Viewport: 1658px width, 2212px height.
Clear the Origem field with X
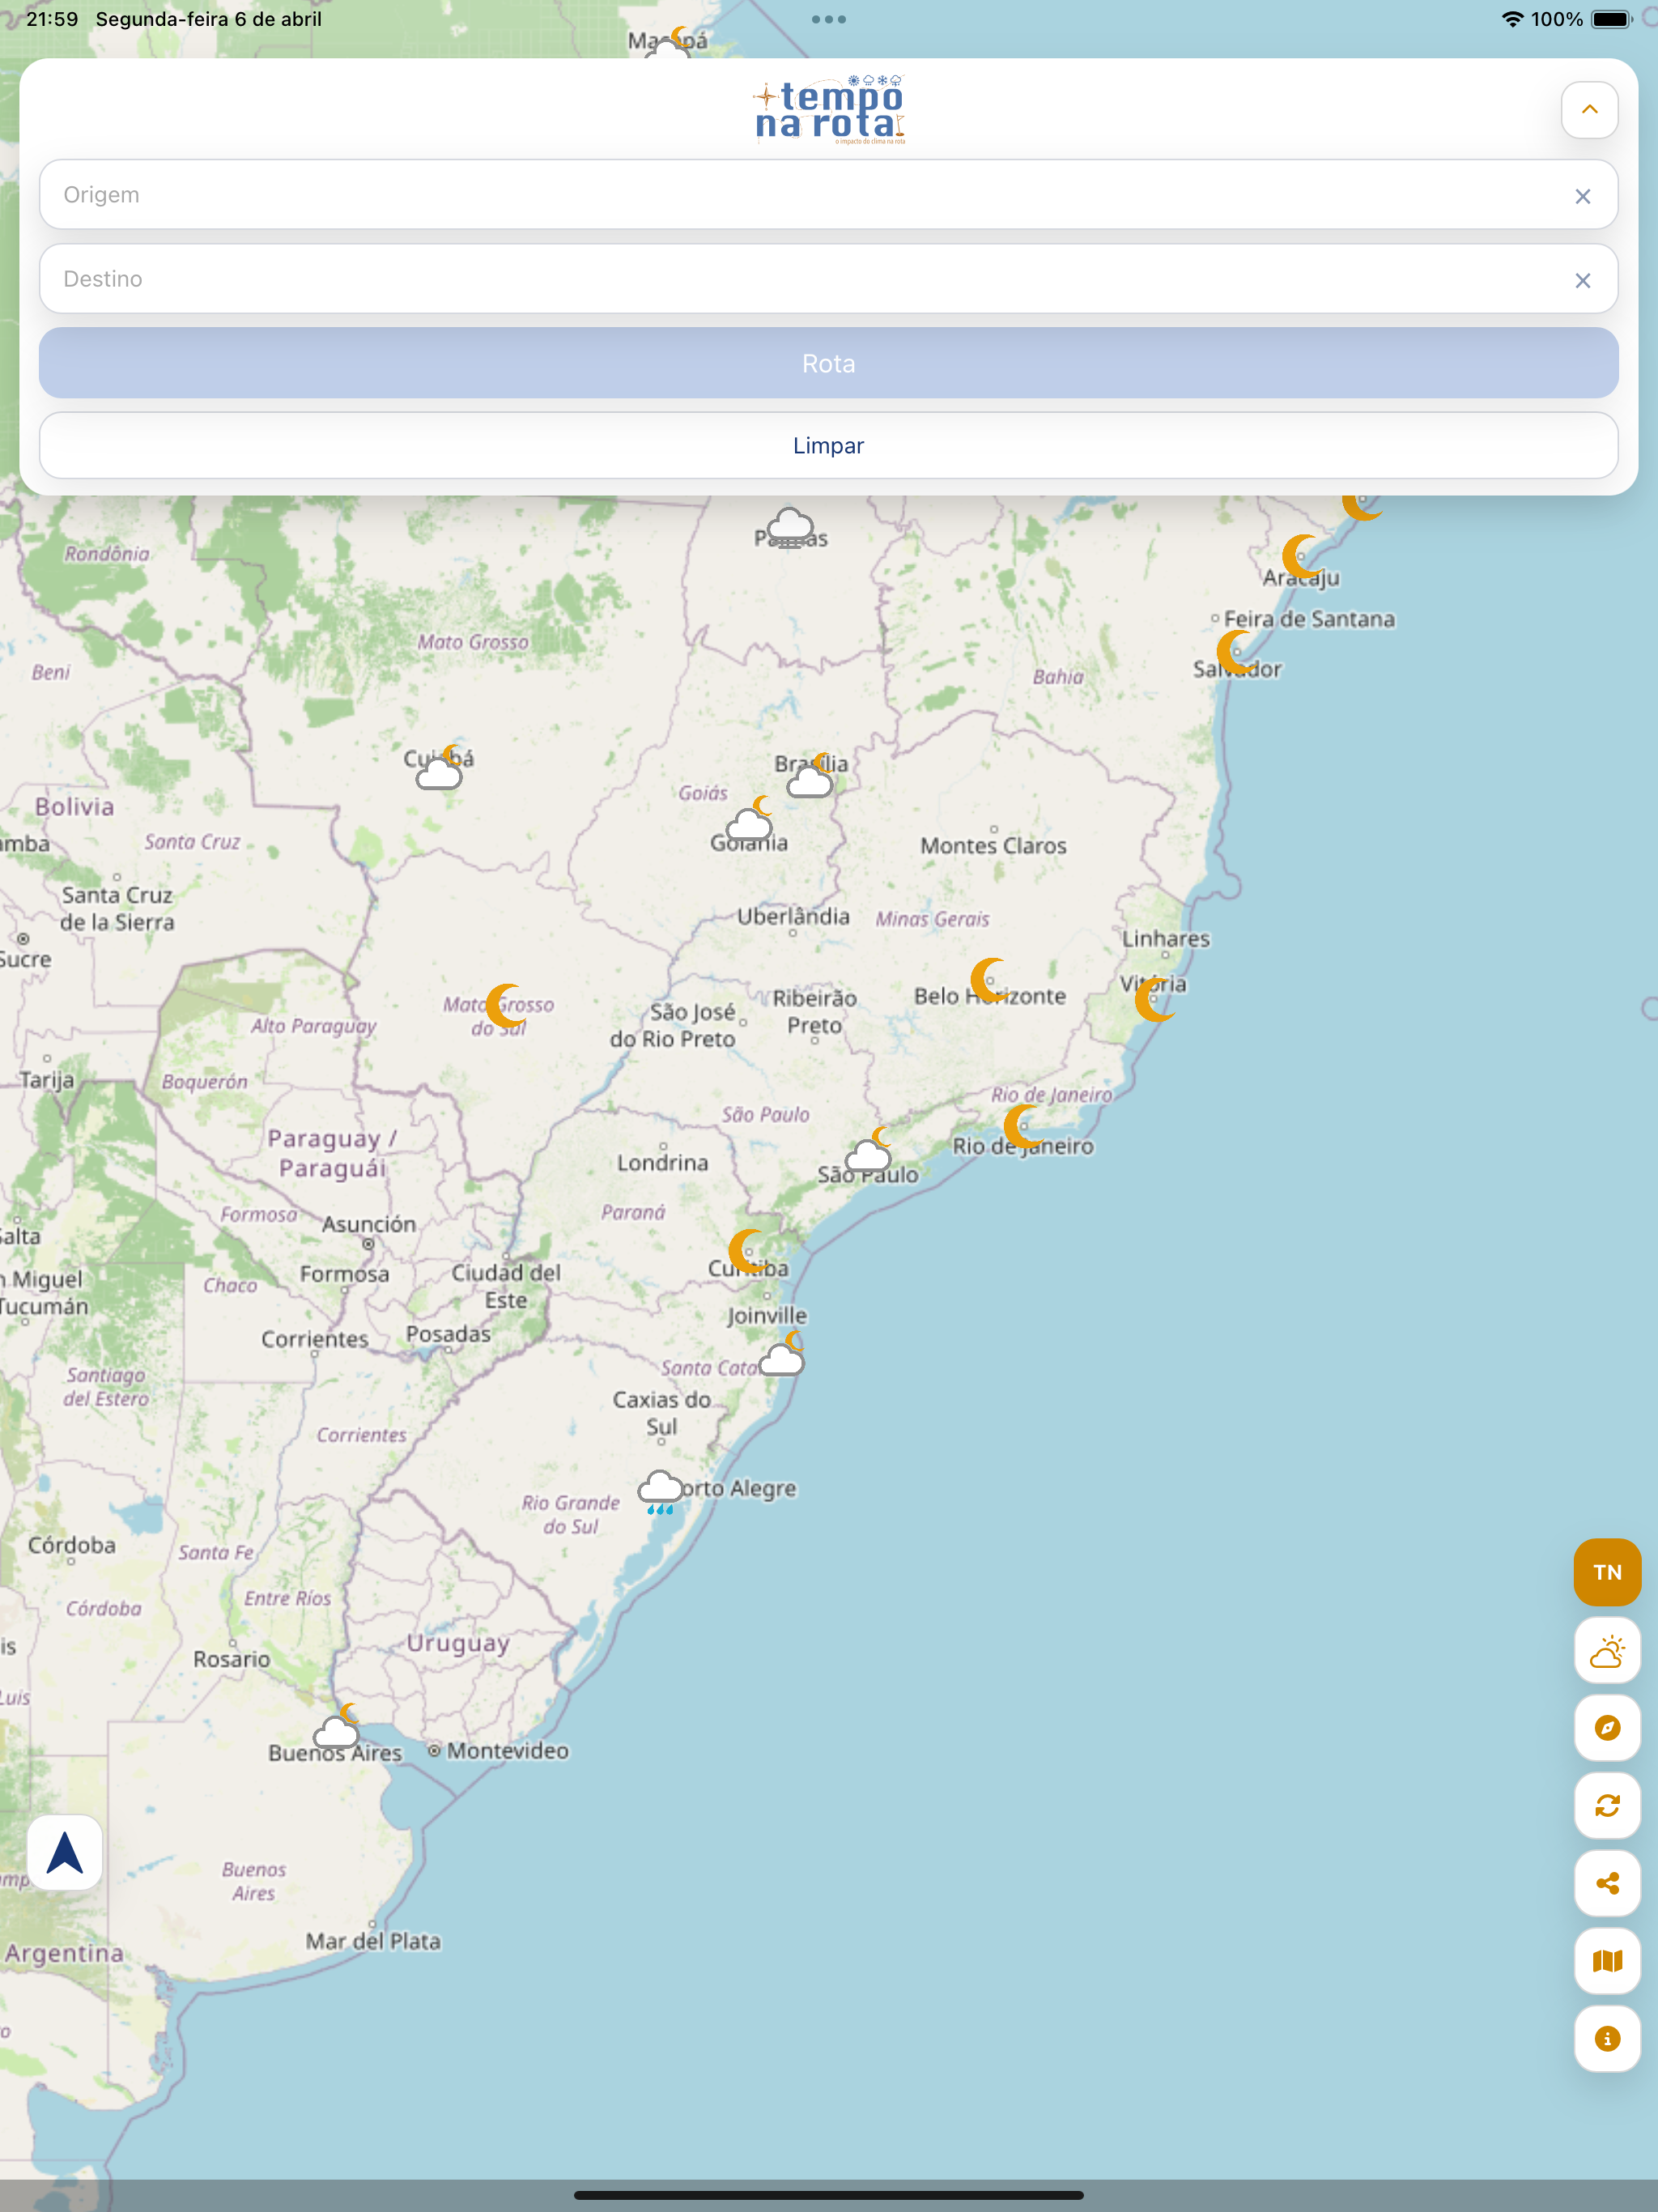coord(1582,196)
